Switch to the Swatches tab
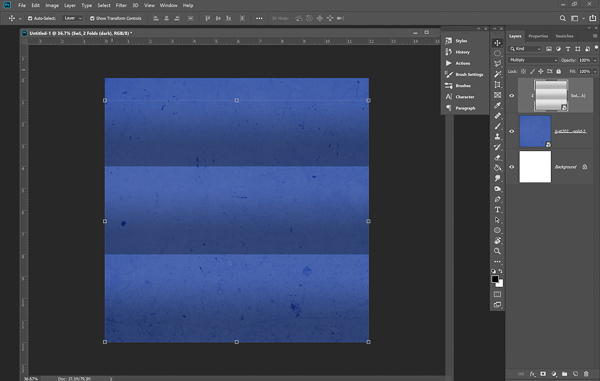Viewport: 600px width, 381px height. 564,36
